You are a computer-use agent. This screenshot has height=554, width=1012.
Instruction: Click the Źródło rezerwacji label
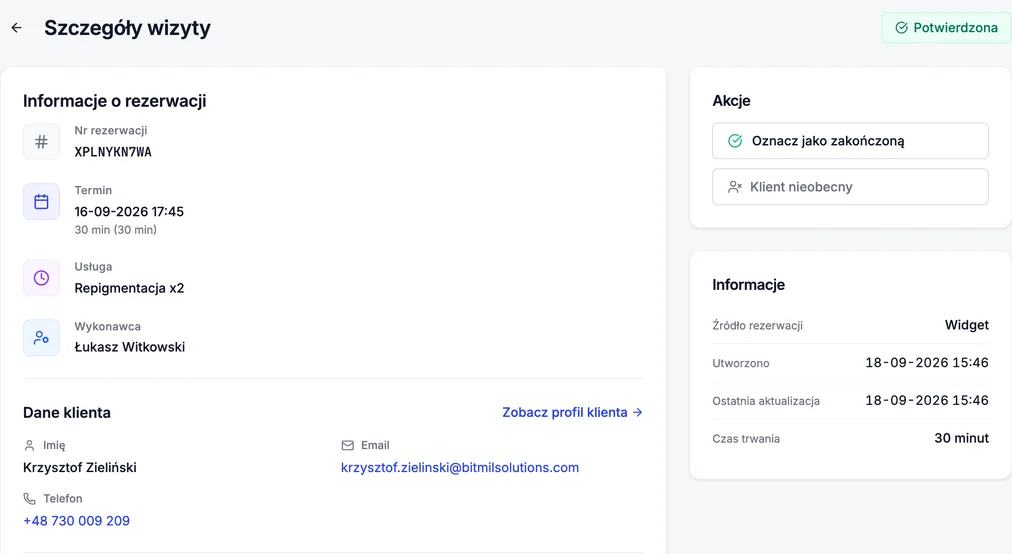tap(757, 325)
